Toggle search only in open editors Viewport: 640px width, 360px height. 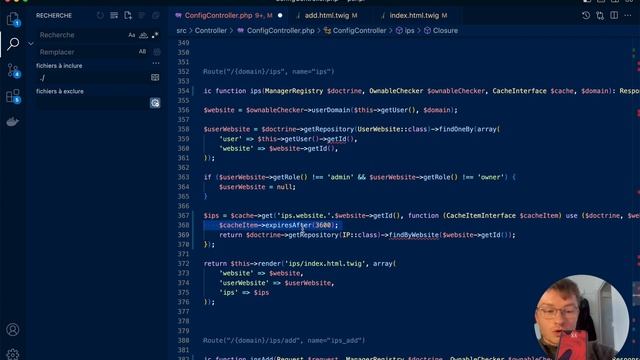pos(155,78)
